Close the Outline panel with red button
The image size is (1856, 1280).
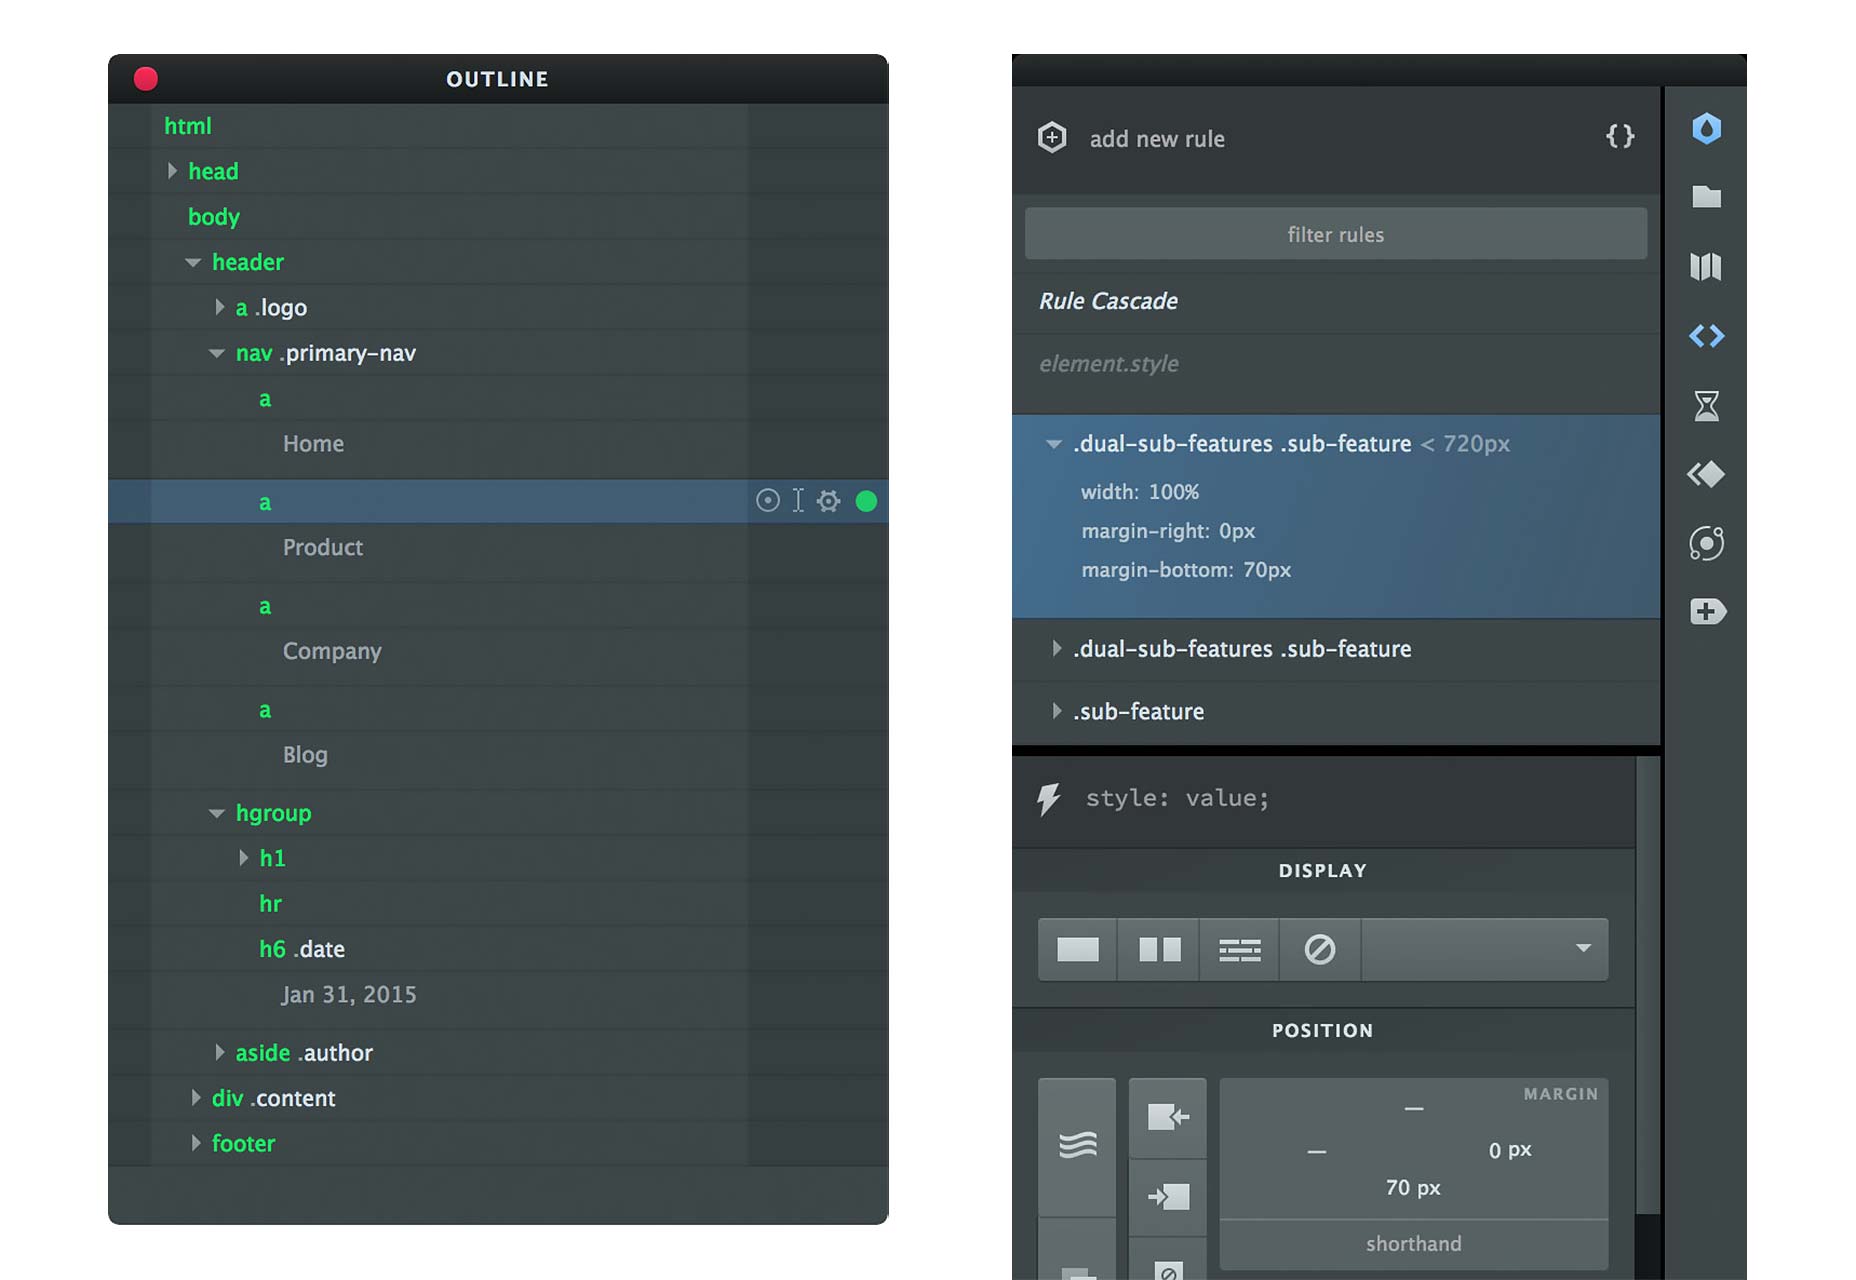coord(146,79)
